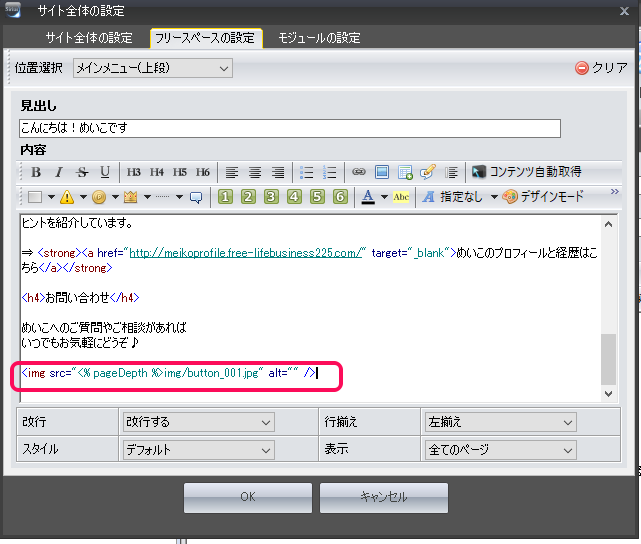Switch to the モジュールの設定 tab
The image size is (641, 544).
(x=318, y=38)
